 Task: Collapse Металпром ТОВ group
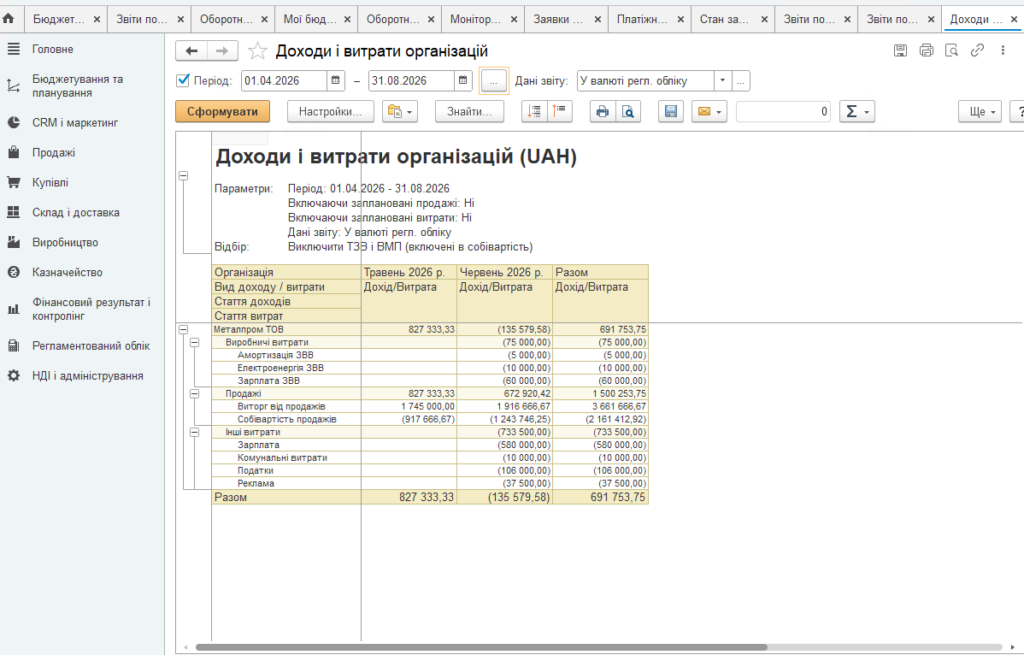click(184, 330)
